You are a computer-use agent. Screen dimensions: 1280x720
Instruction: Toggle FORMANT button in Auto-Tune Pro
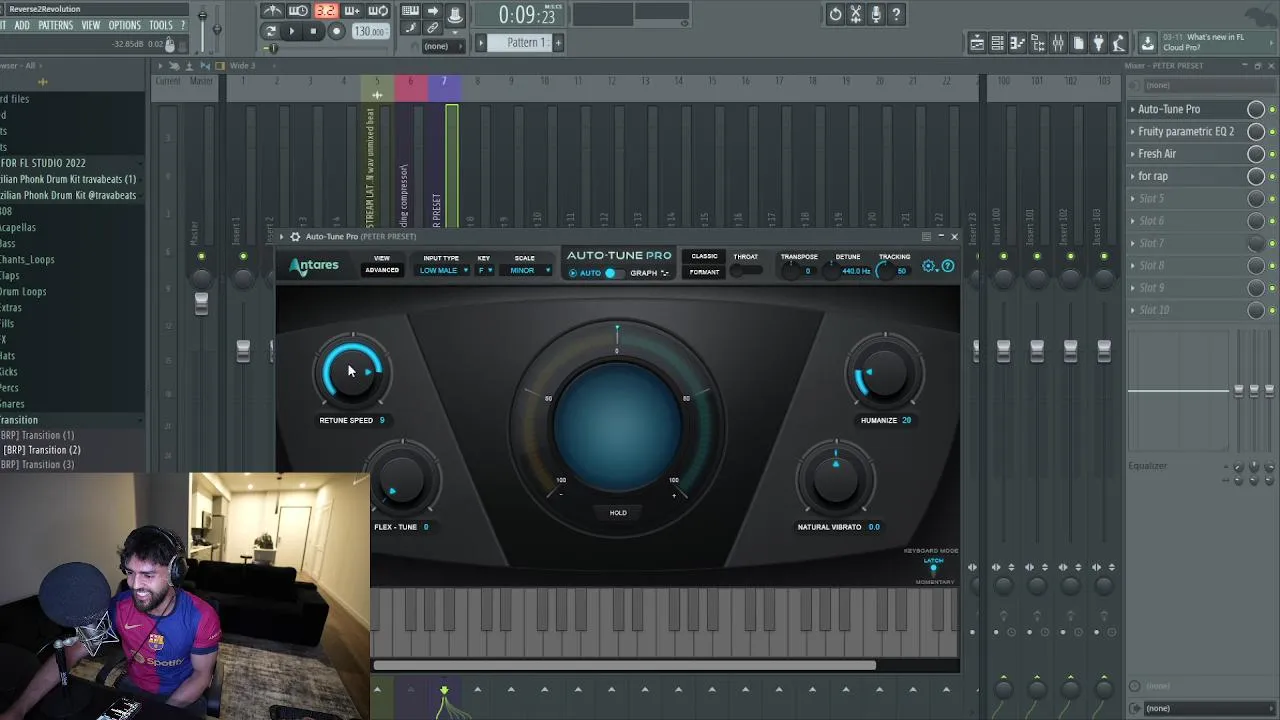(x=704, y=272)
